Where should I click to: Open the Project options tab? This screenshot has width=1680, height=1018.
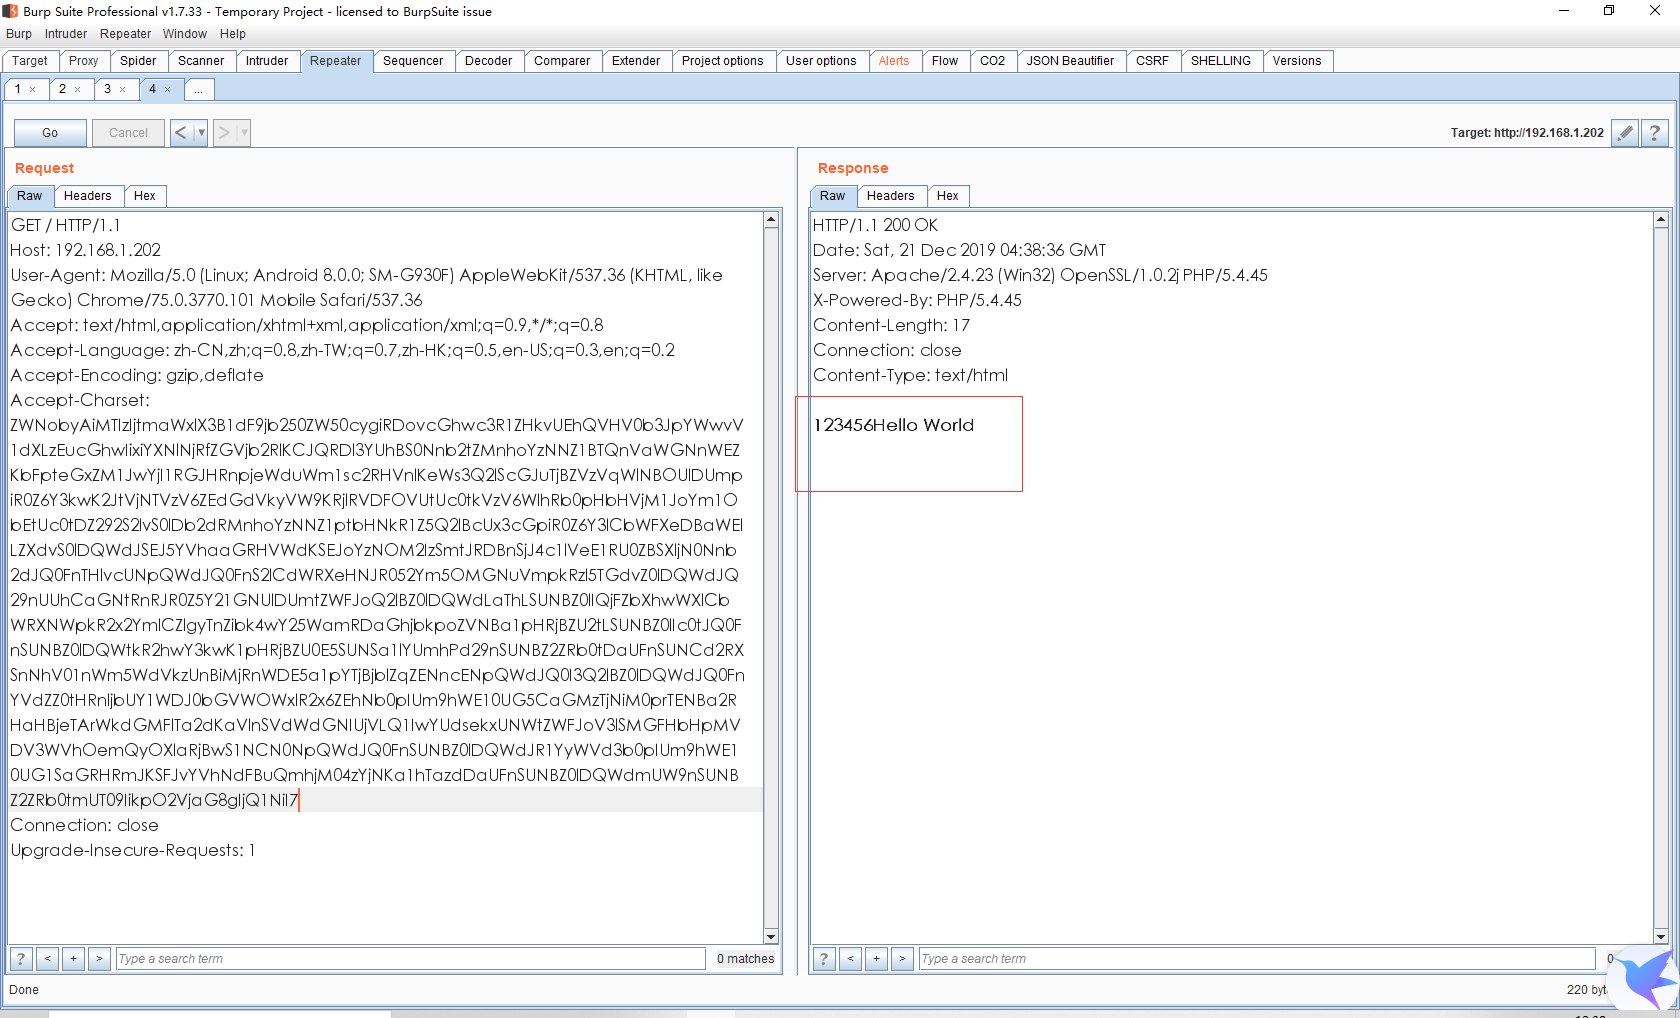click(723, 61)
